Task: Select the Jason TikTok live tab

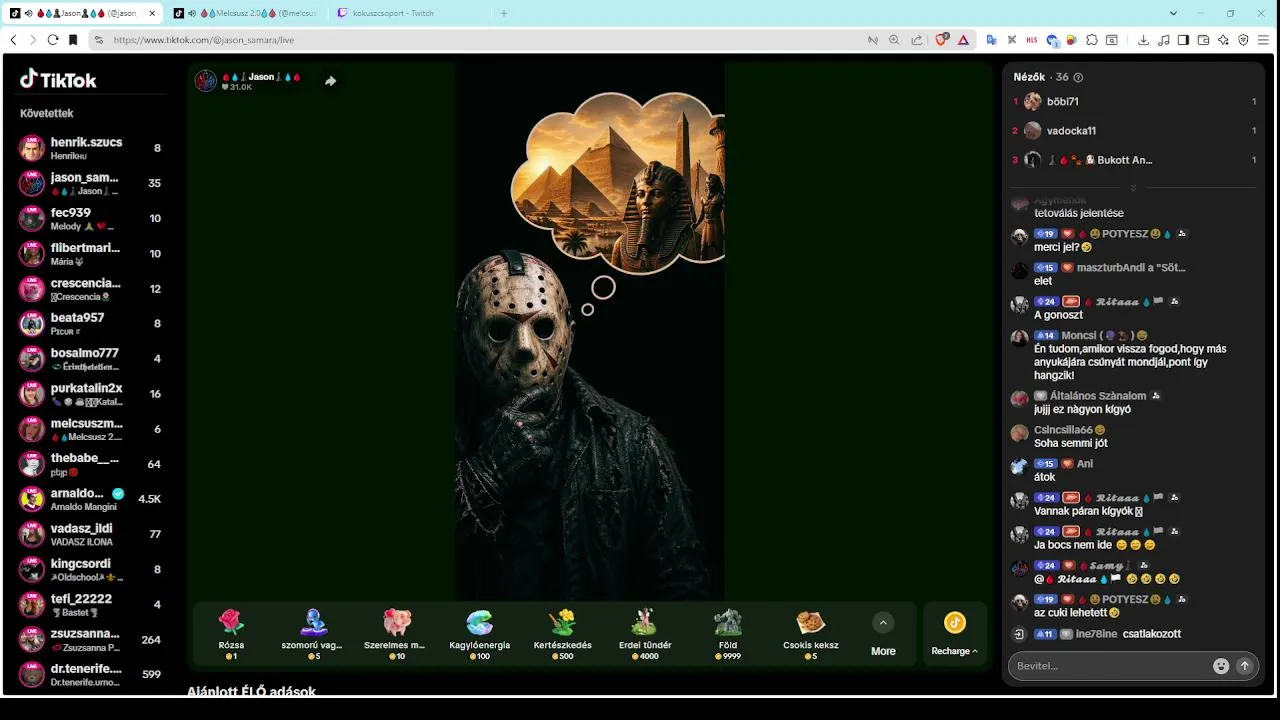Action: click(x=82, y=13)
